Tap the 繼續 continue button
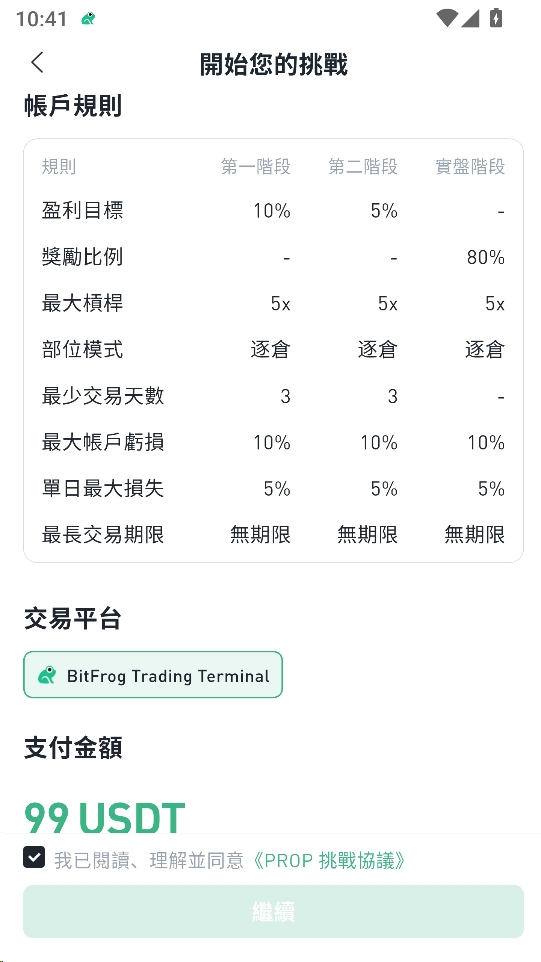Viewport: 541px width, 962px height. pos(274,911)
